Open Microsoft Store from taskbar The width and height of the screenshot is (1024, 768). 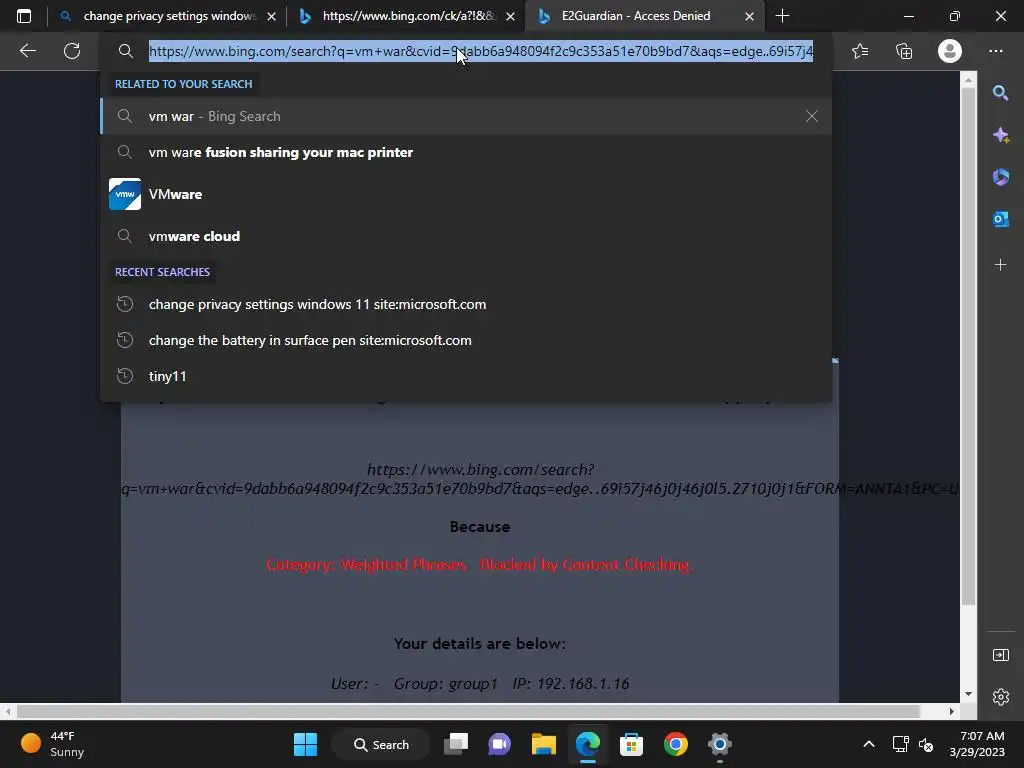click(x=632, y=744)
